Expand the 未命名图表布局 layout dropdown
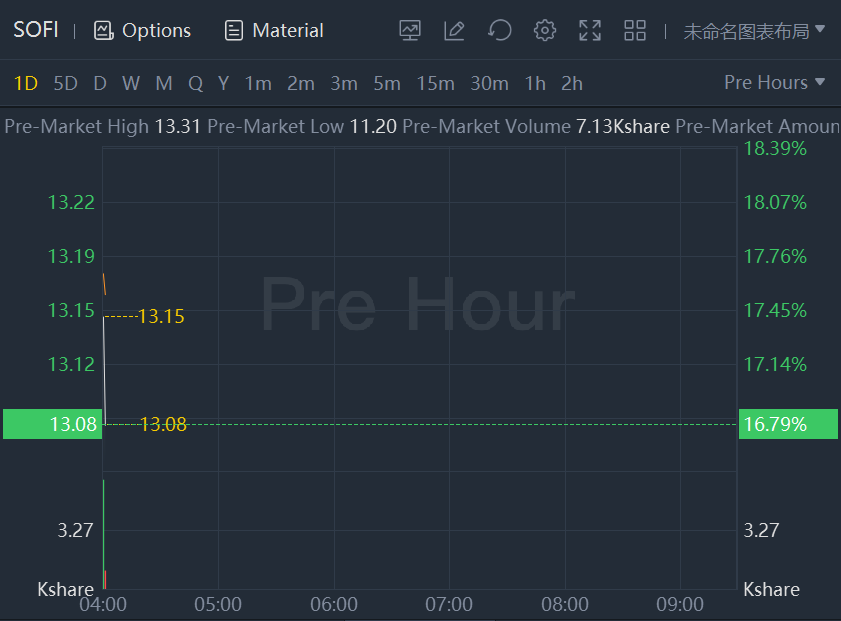The width and height of the screenshot is (841, 621). [754, 31]
